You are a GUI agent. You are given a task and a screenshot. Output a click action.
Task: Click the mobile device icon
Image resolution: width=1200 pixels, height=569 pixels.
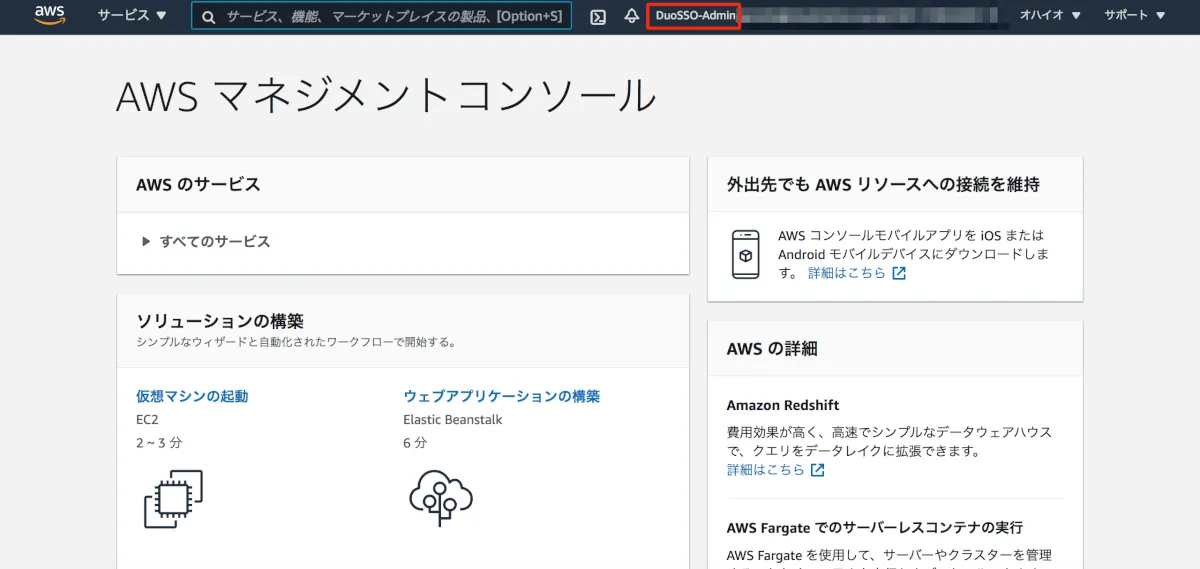click(x=745, y=255)
